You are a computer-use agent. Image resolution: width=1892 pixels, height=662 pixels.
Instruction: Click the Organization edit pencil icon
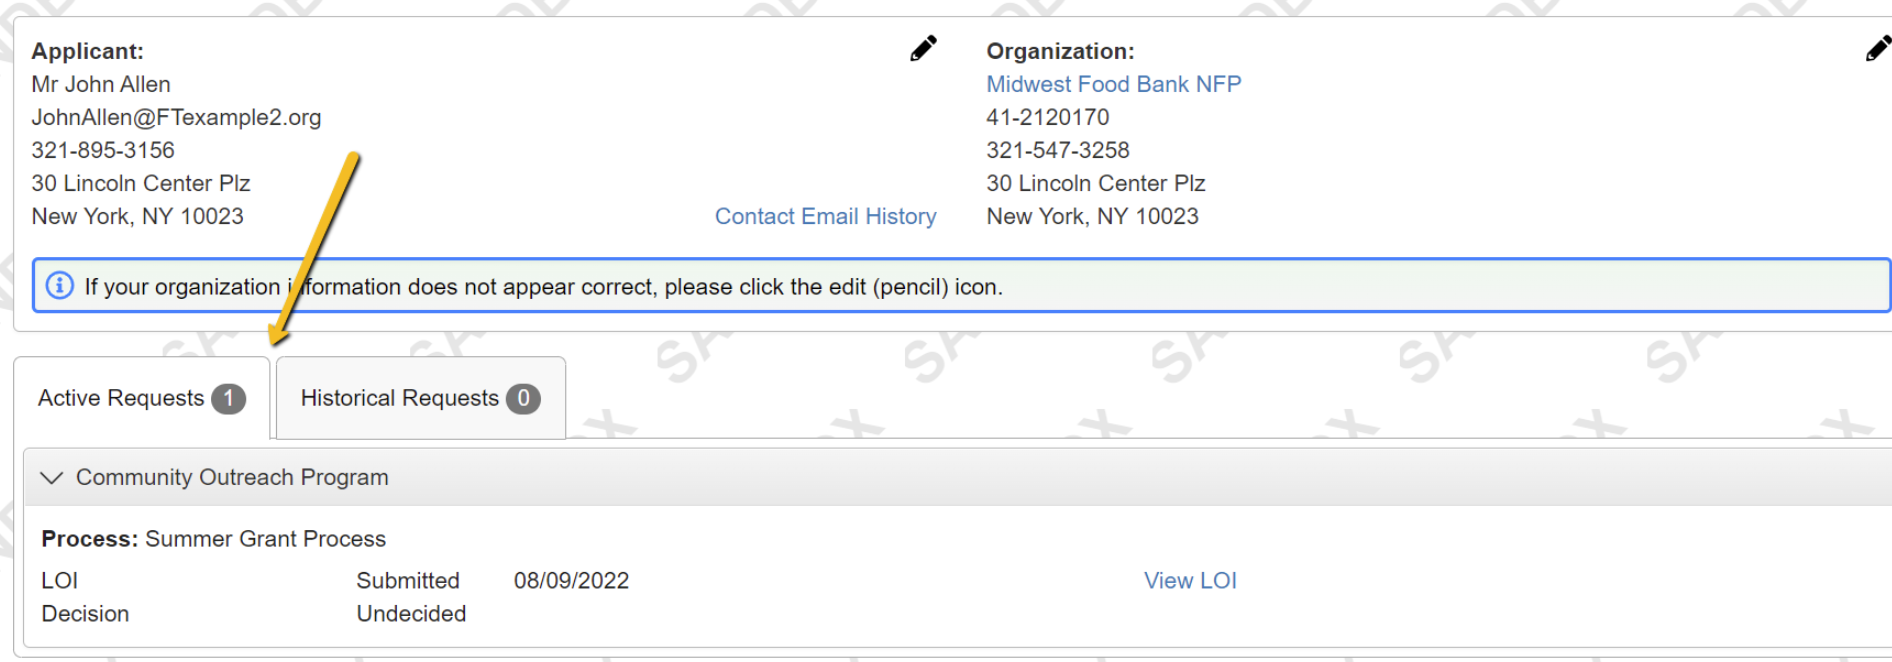point(1878,49)
